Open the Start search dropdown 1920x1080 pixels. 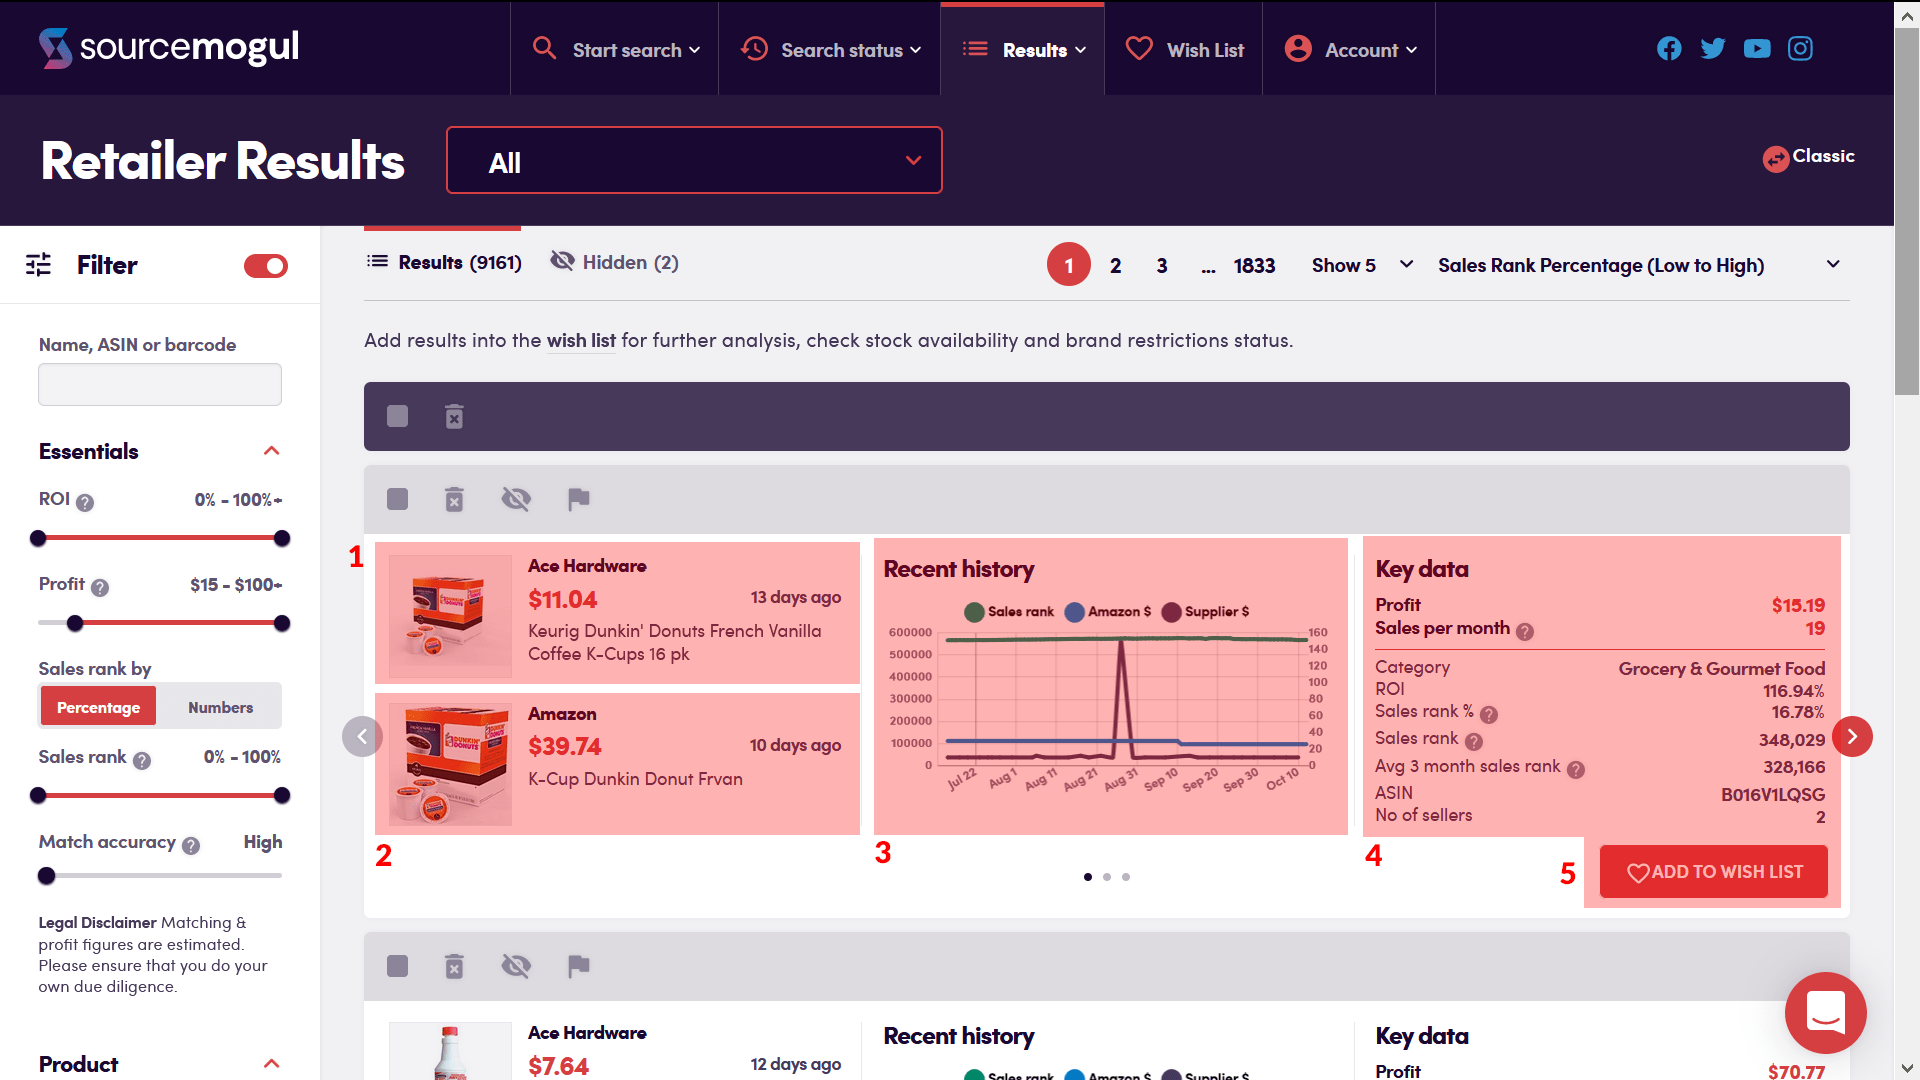[x=615, y=50]
